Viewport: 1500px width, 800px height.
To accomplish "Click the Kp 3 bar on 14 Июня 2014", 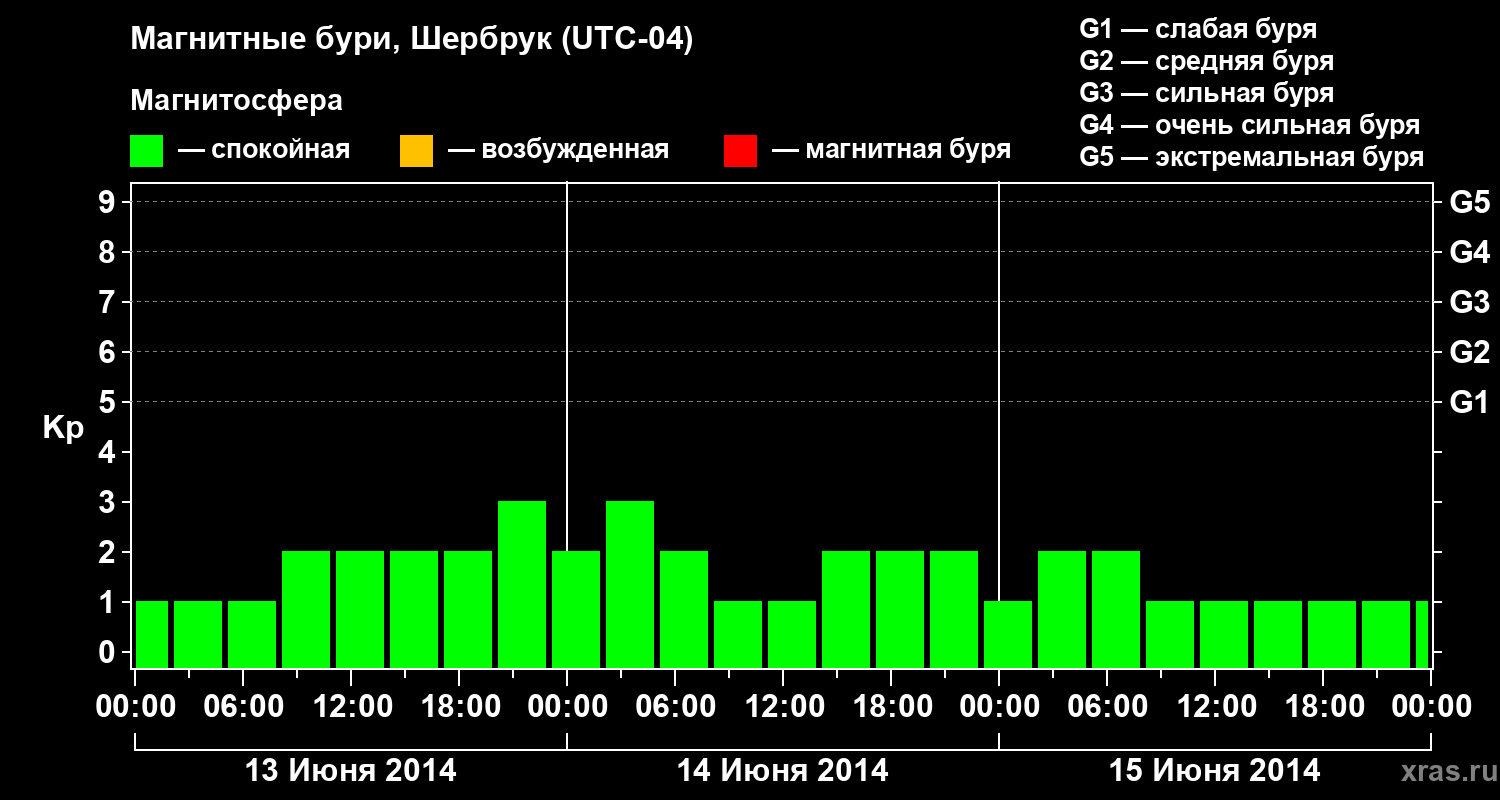I will coord(630,584).
